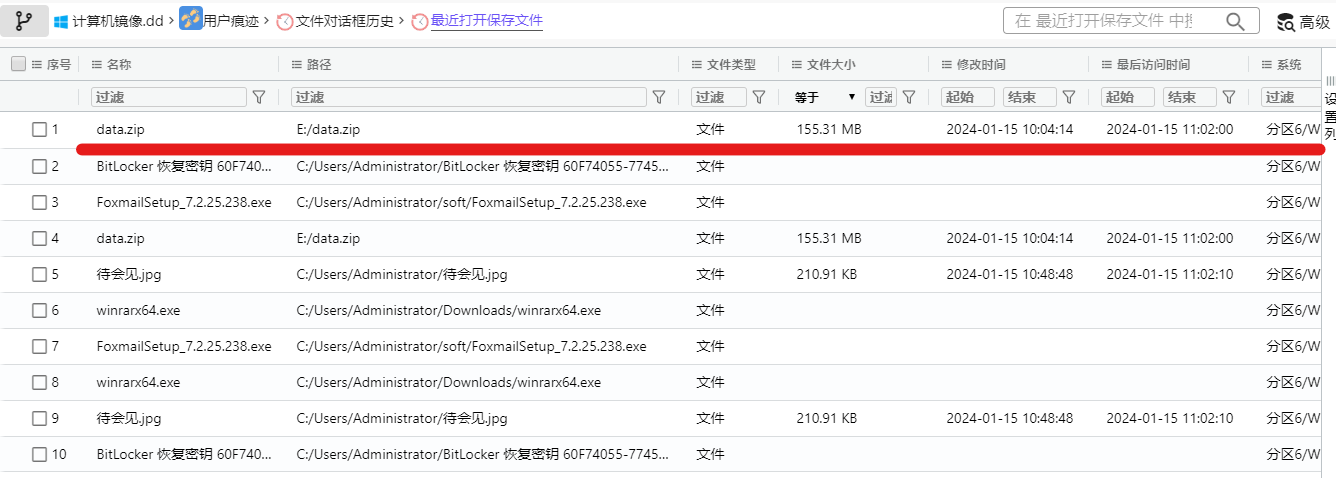Check the box for row 3

39,202
